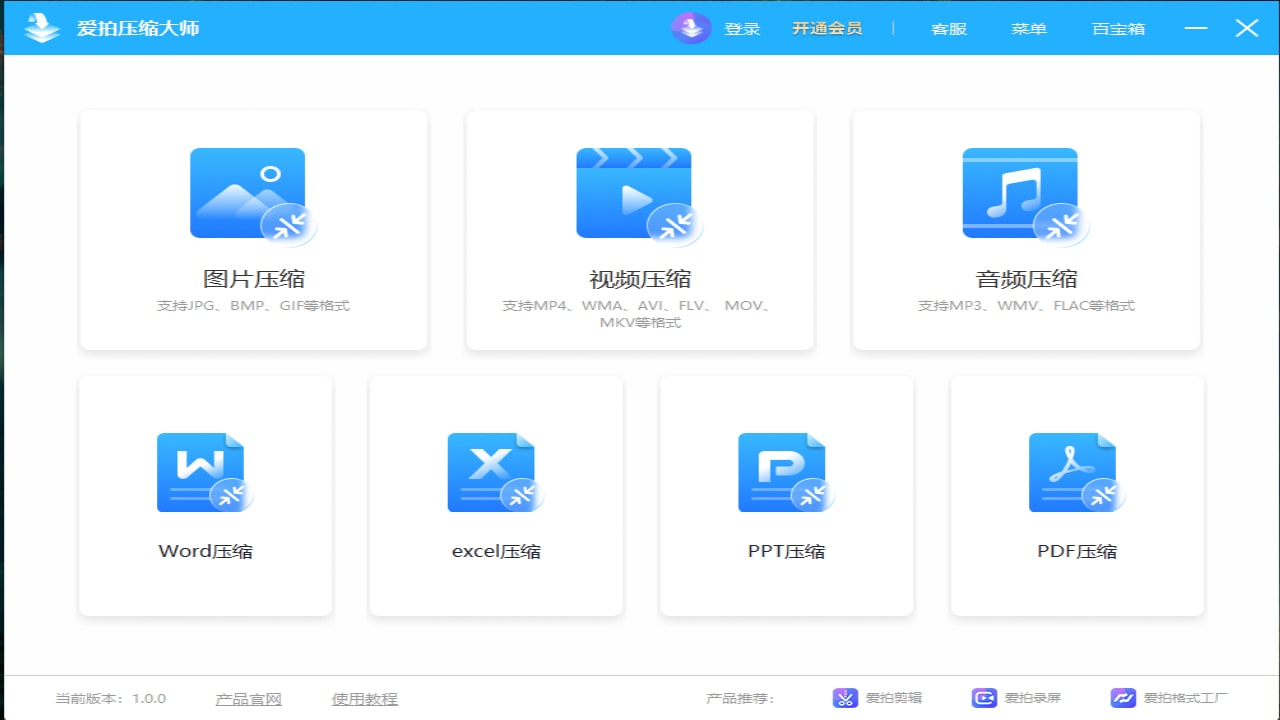Close the 爱拍压缩大师 window
The image size is (1280, 720).
pyautogui.click(x=1247, y=28)
